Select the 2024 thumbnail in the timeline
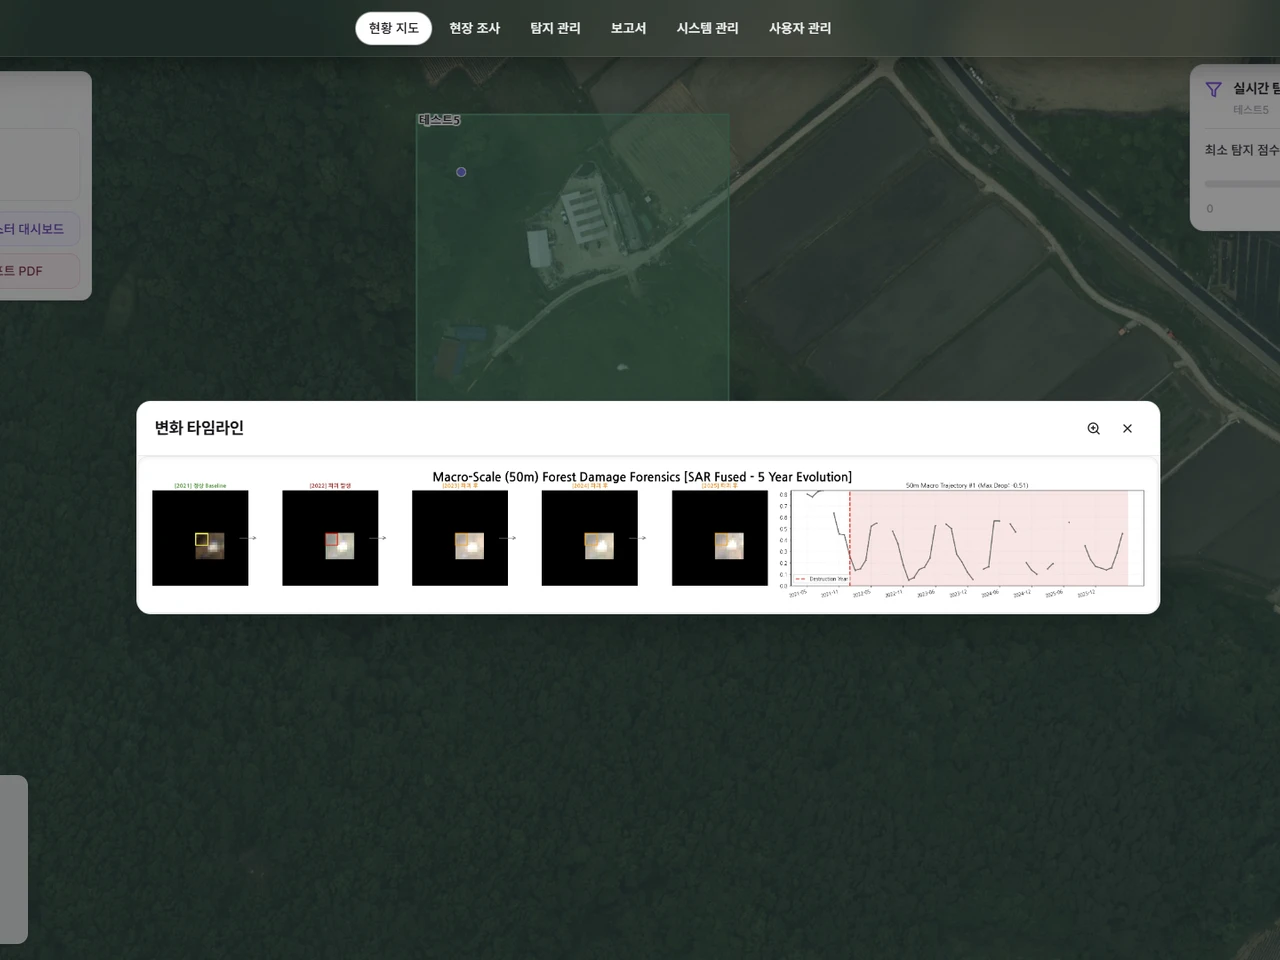Screen dimensions: 1280x960 point(590,537)
